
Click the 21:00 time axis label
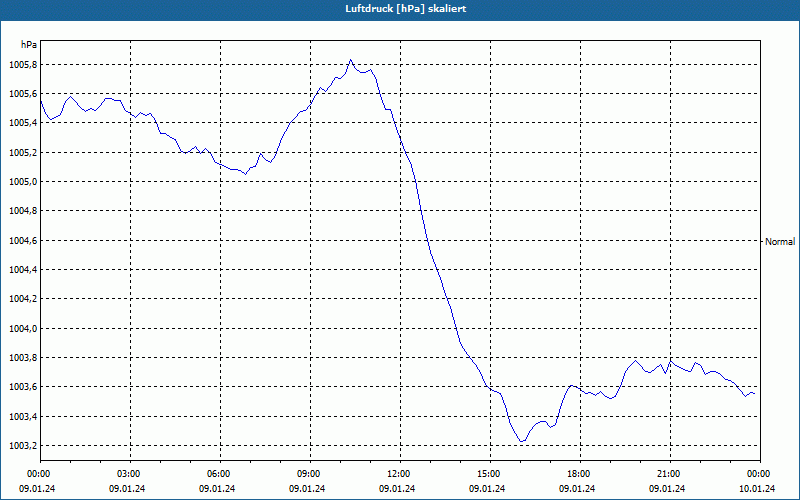tap(670, 474)
